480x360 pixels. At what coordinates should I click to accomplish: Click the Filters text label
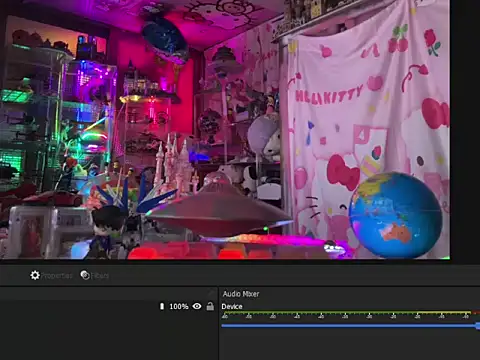tap(100, 276)
